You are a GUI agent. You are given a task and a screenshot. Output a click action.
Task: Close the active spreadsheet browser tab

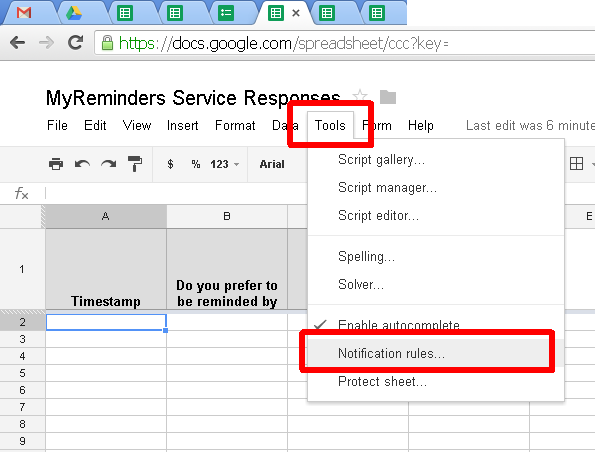point(296,13)
